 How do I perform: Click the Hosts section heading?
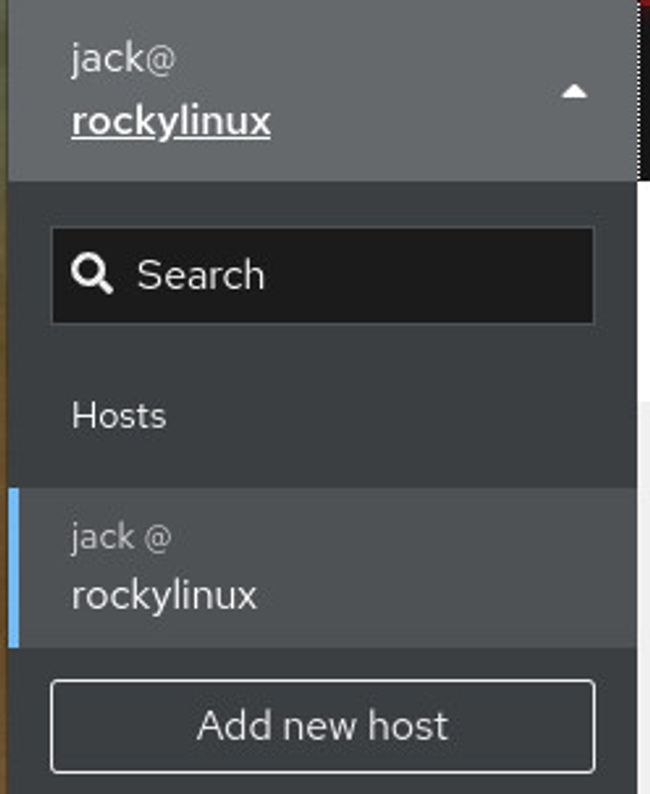click(119, 416)
